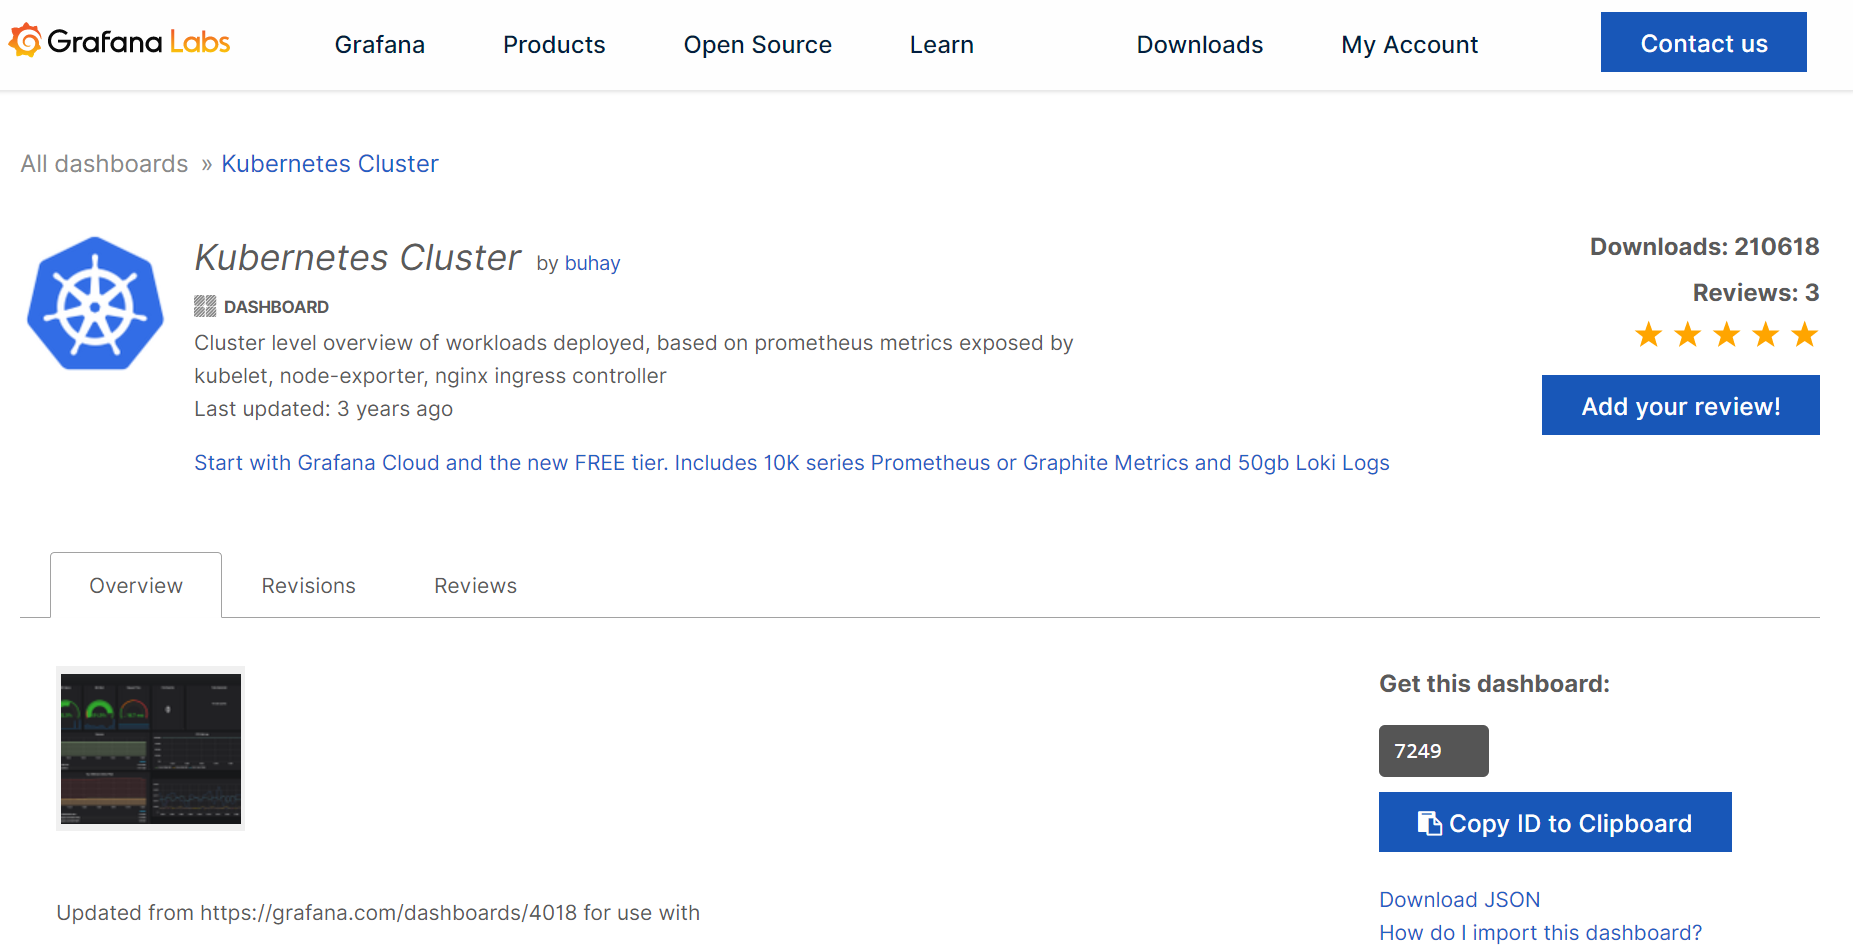
Task: Go to Downloads in top navigation
Action: pyautogui.click(x=1200, y=45)
